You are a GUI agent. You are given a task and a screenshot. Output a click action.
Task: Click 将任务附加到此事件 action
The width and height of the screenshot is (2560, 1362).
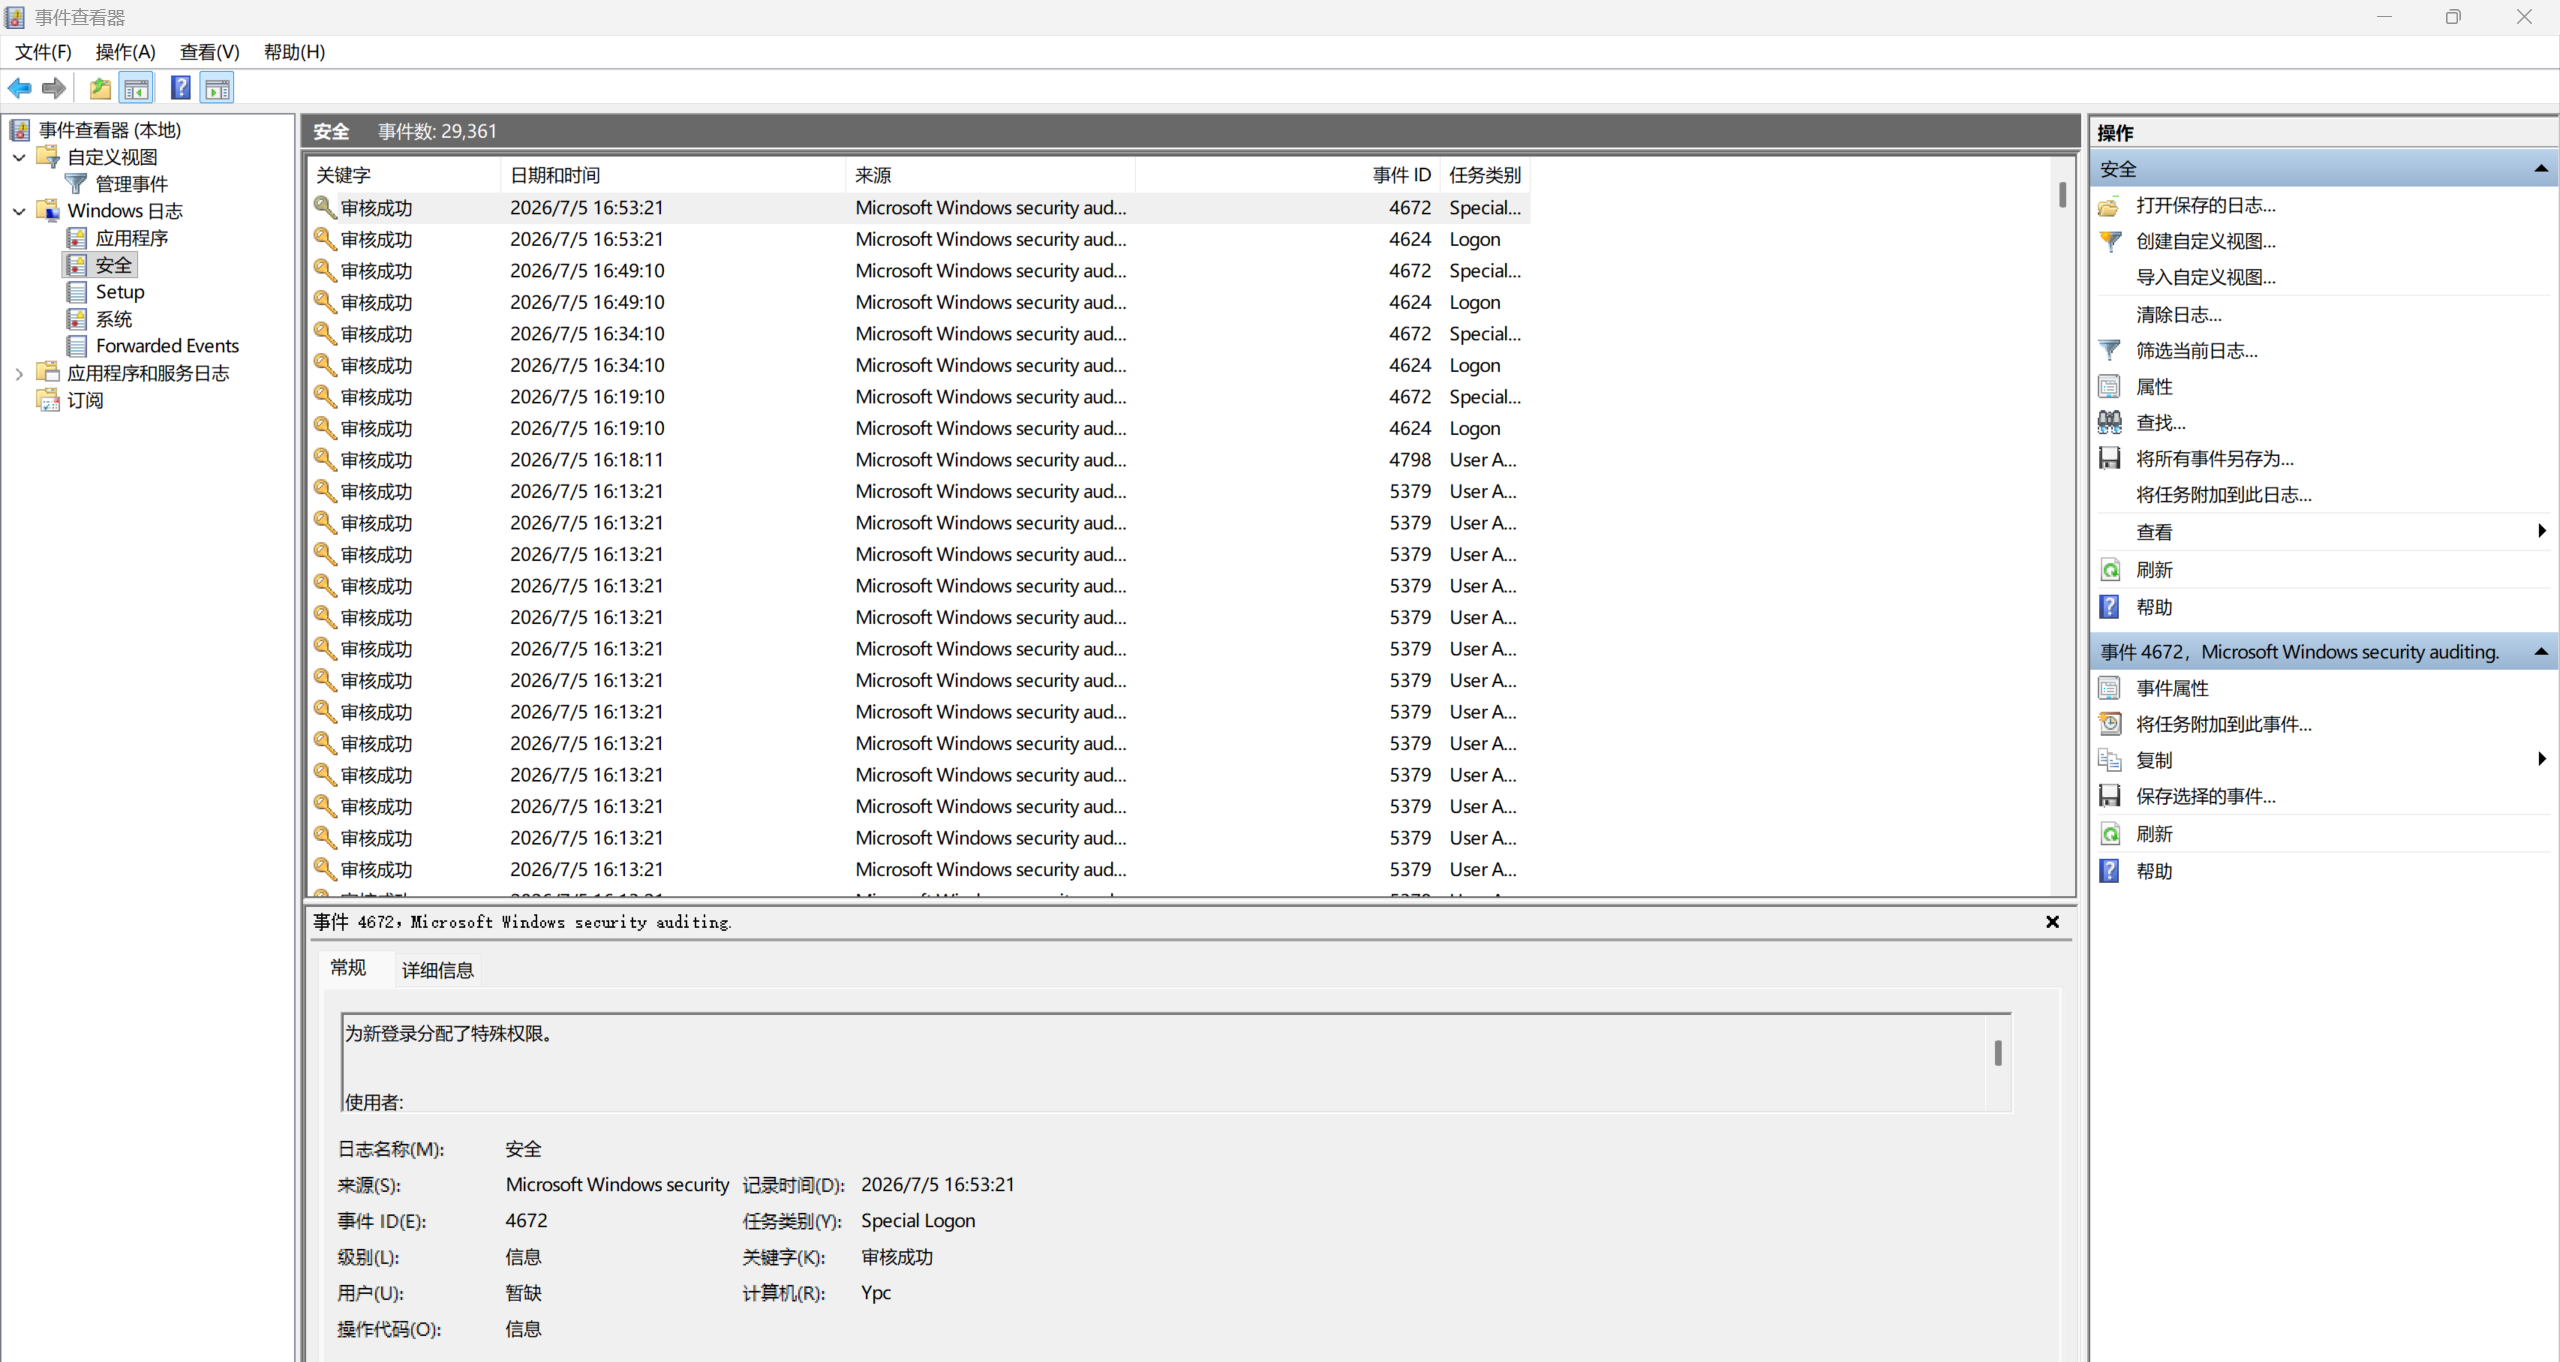pos(2223,724)
